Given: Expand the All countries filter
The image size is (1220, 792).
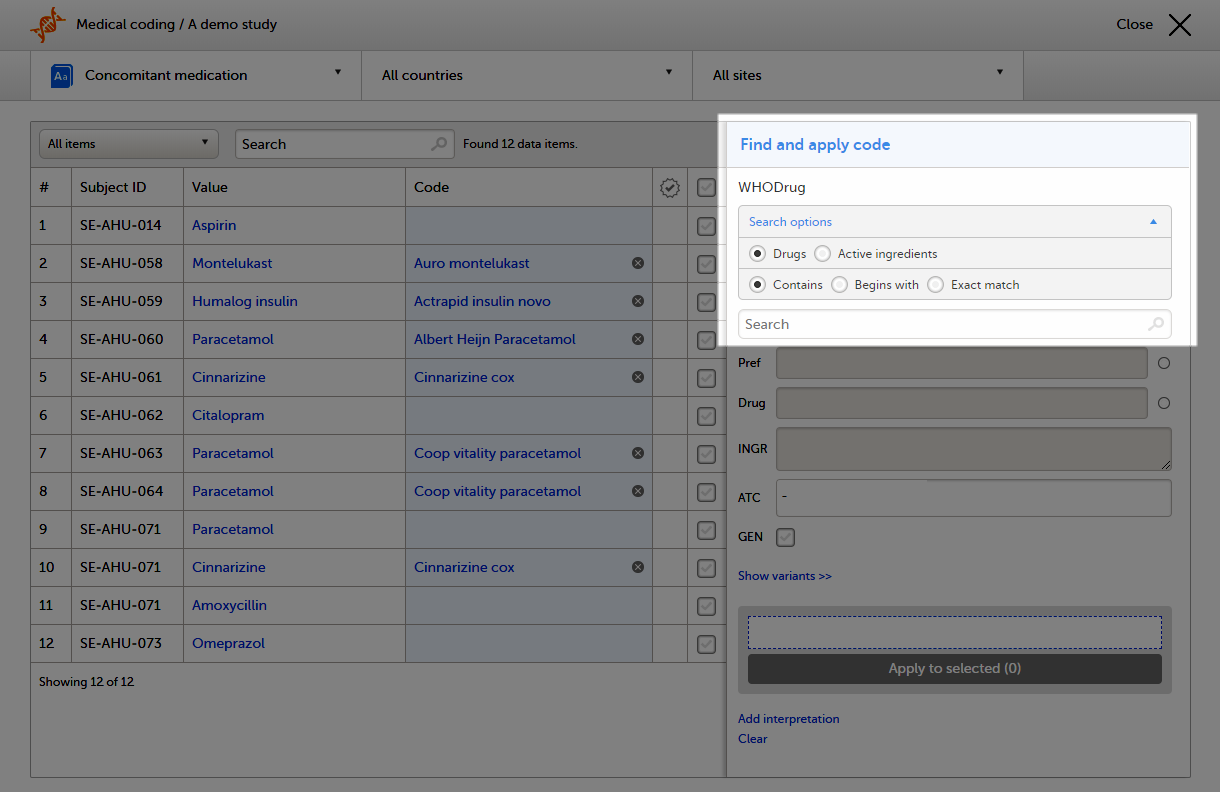Looking at the screenshot, I should (x=527, y=75).
